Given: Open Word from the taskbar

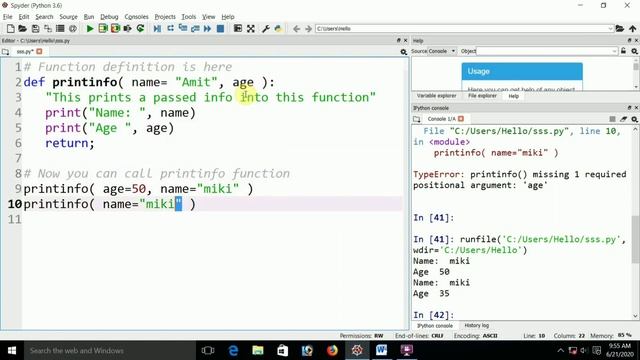Looking at the screenshot, I should pyautogui.click(x=381, y=350).
